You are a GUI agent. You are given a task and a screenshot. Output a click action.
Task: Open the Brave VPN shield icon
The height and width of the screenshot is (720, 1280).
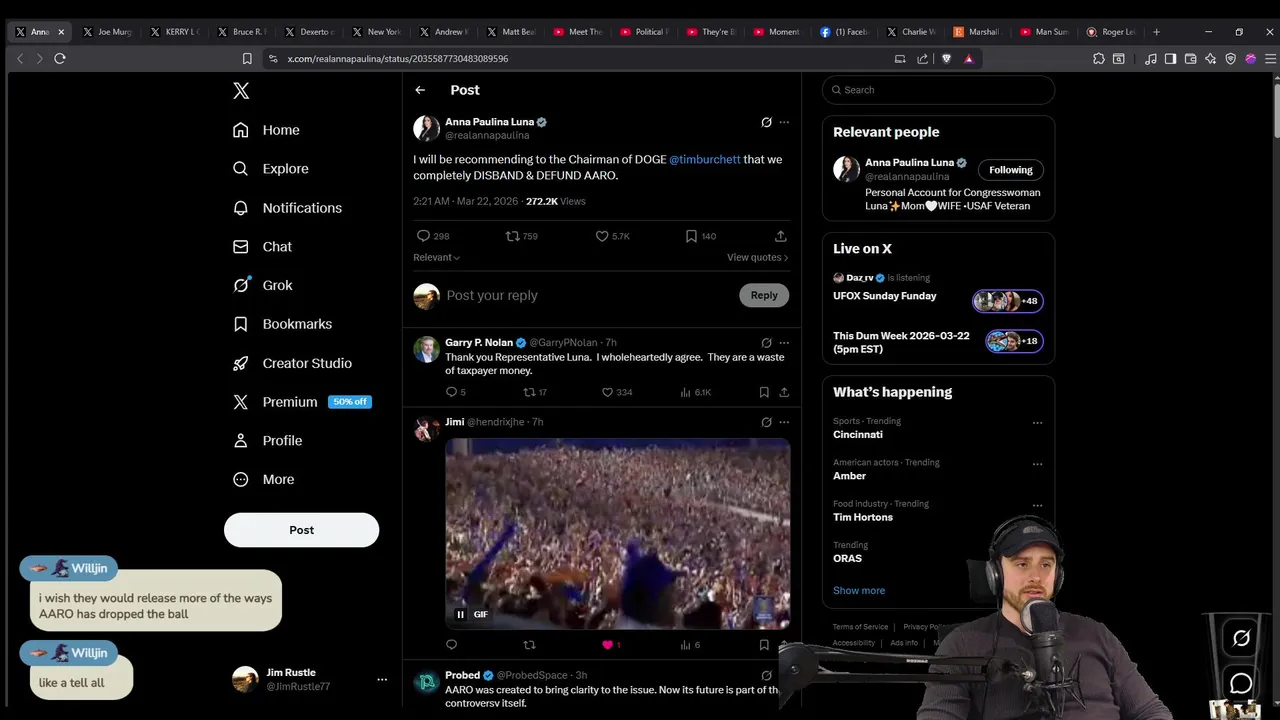[x=1231, y=59]
